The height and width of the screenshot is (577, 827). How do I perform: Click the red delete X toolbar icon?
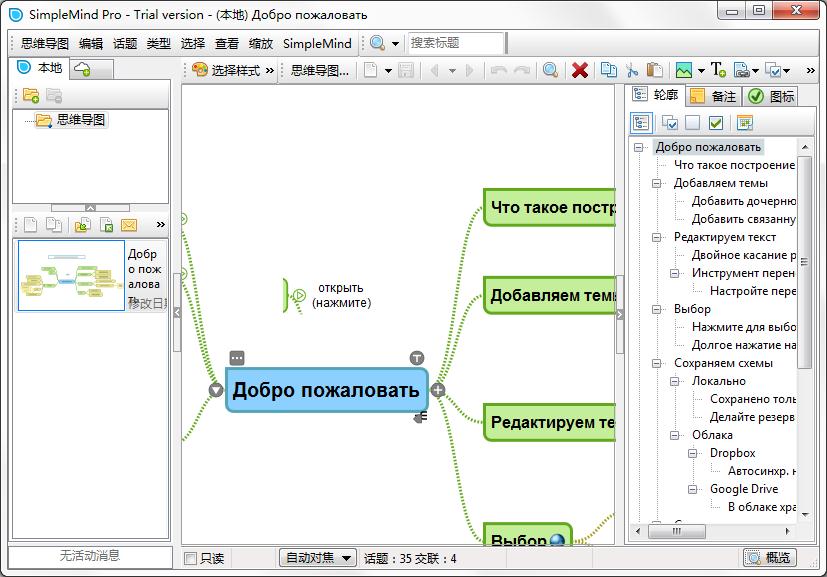pos(579,70)
